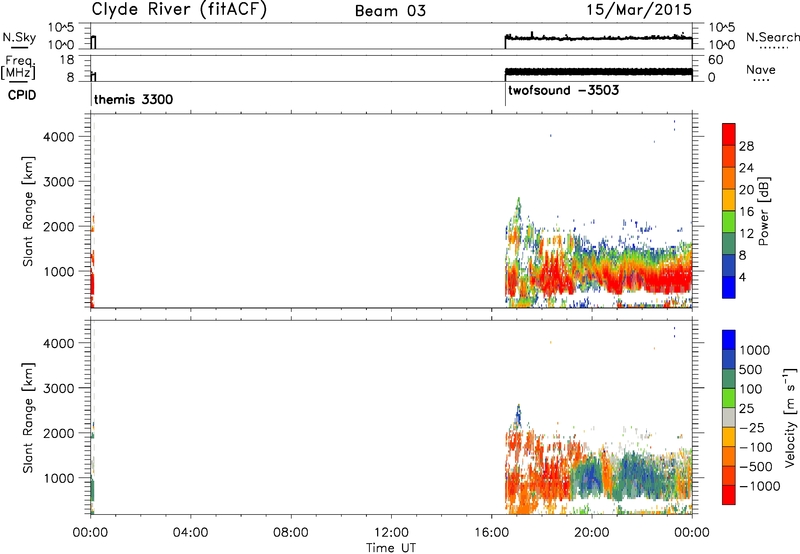Click "1000" on the velocity panel range axis
The image size is (800, 554).
tap(59, 478)
